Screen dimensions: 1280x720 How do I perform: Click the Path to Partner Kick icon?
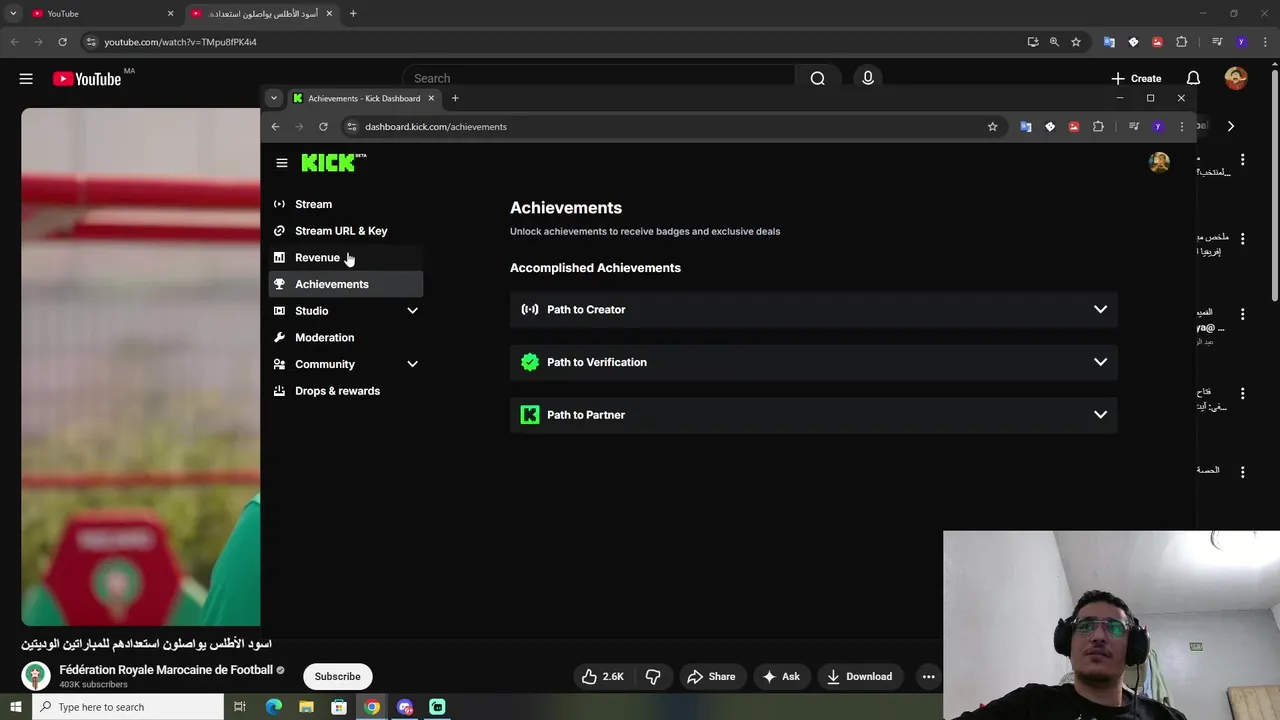click(x=530, y=415)
